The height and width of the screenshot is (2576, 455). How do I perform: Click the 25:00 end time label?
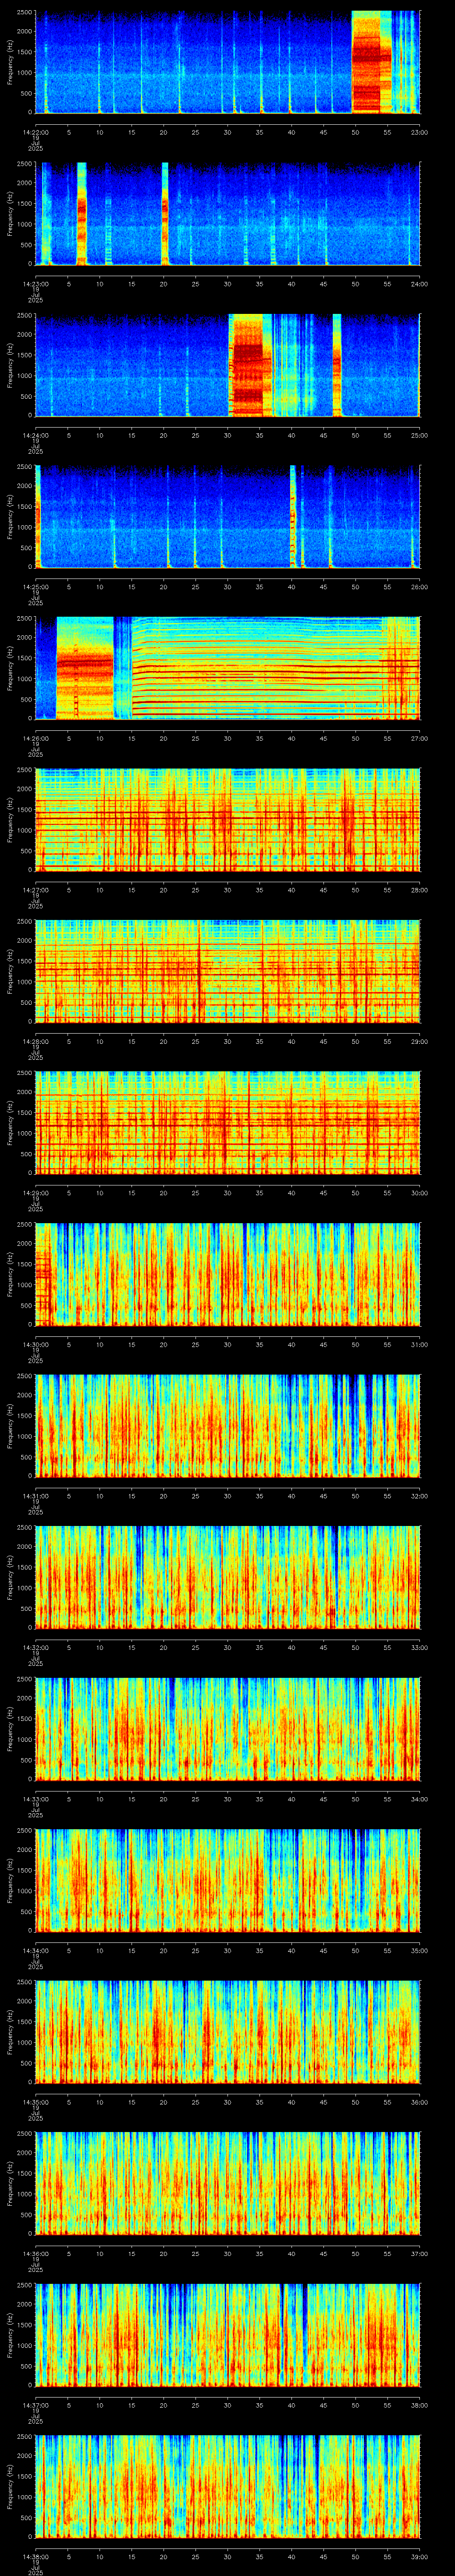tap(419, 435)
